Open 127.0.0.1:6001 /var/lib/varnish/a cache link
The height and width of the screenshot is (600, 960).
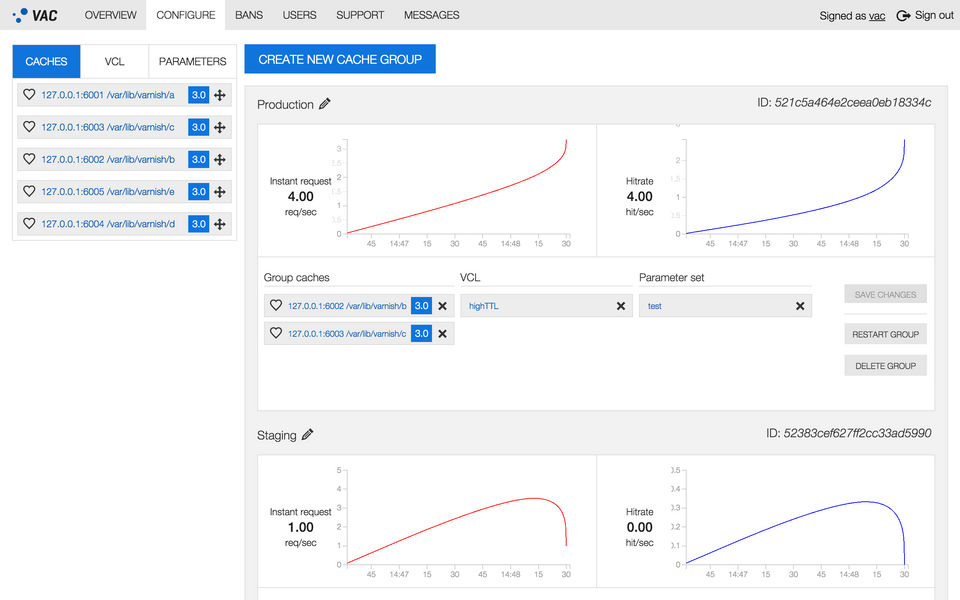tap(108, 95)
